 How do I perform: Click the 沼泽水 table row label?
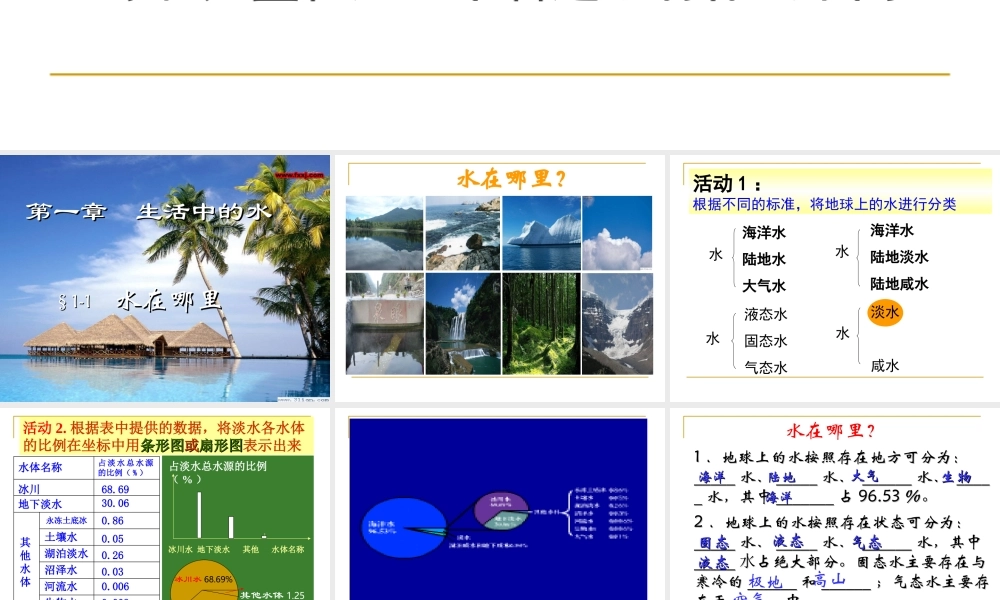click(x=61, y=570)
